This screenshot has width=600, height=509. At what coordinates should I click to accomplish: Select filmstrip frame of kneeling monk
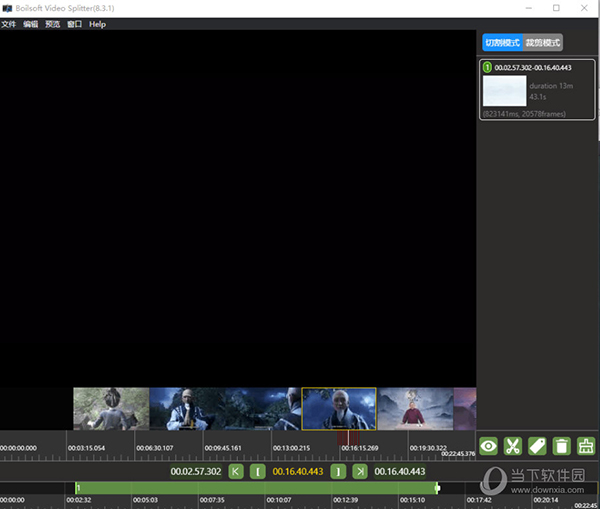point(187,409)
